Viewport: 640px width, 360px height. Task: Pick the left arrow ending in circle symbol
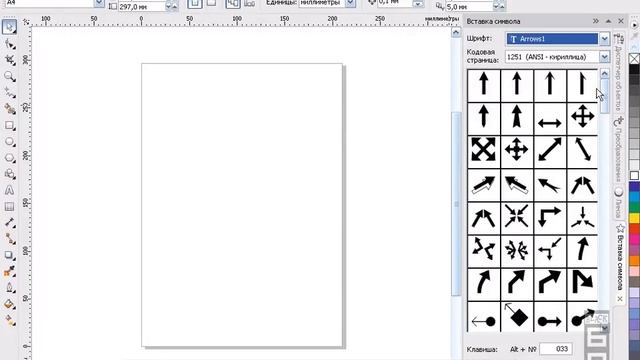click(483, 321)
